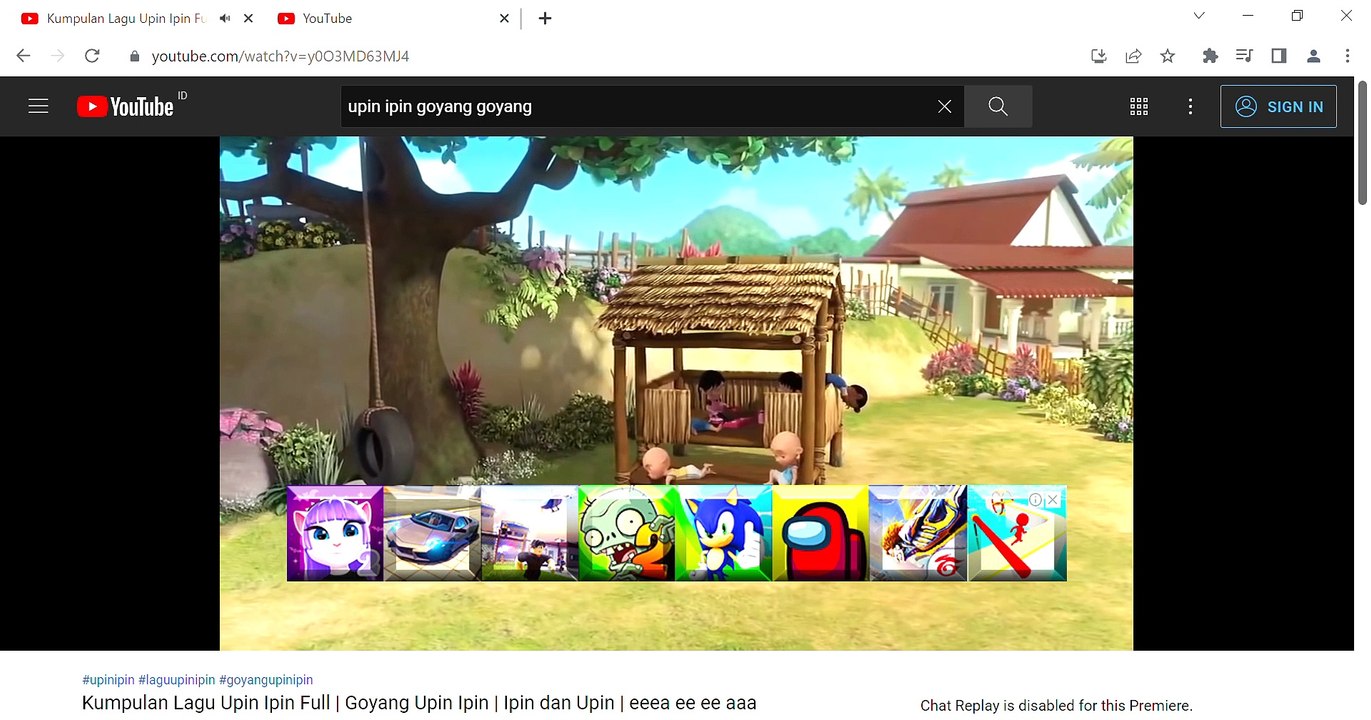Open the Chrome three-dot menu
This screenshot has width=1371, height=720.
tap(1347, 56)
